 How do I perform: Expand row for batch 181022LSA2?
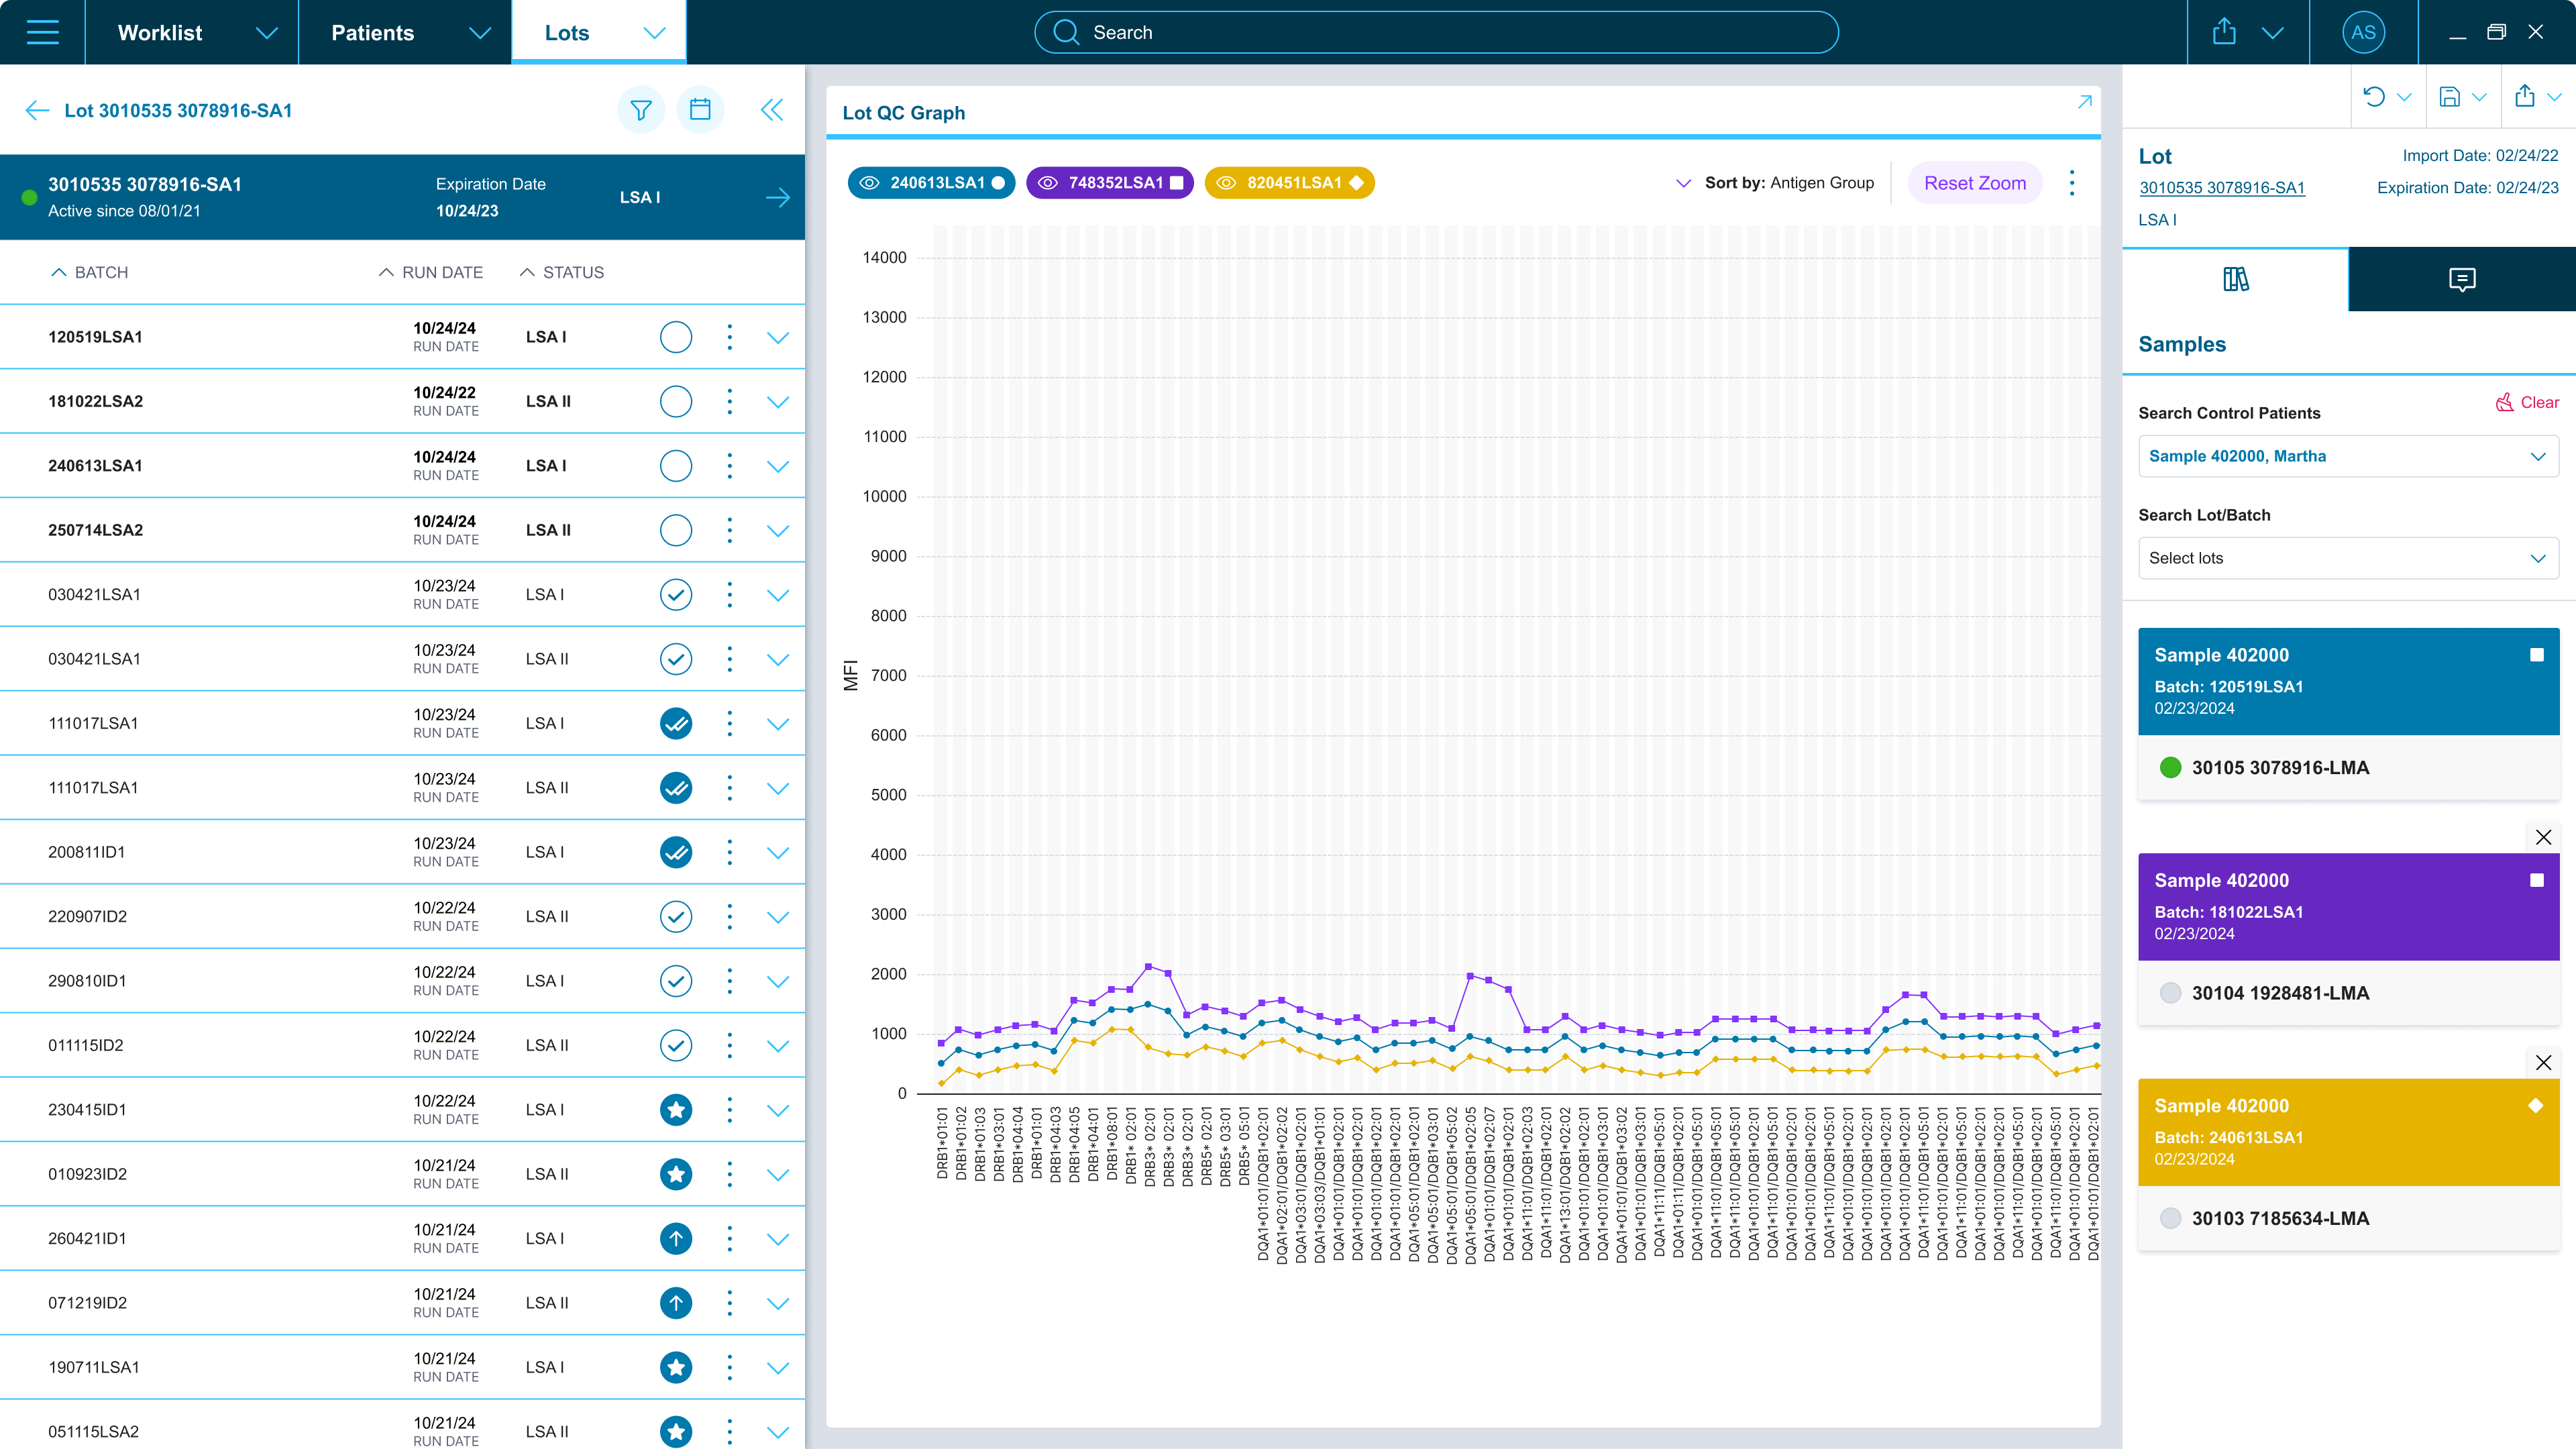(x=777, y=402)
